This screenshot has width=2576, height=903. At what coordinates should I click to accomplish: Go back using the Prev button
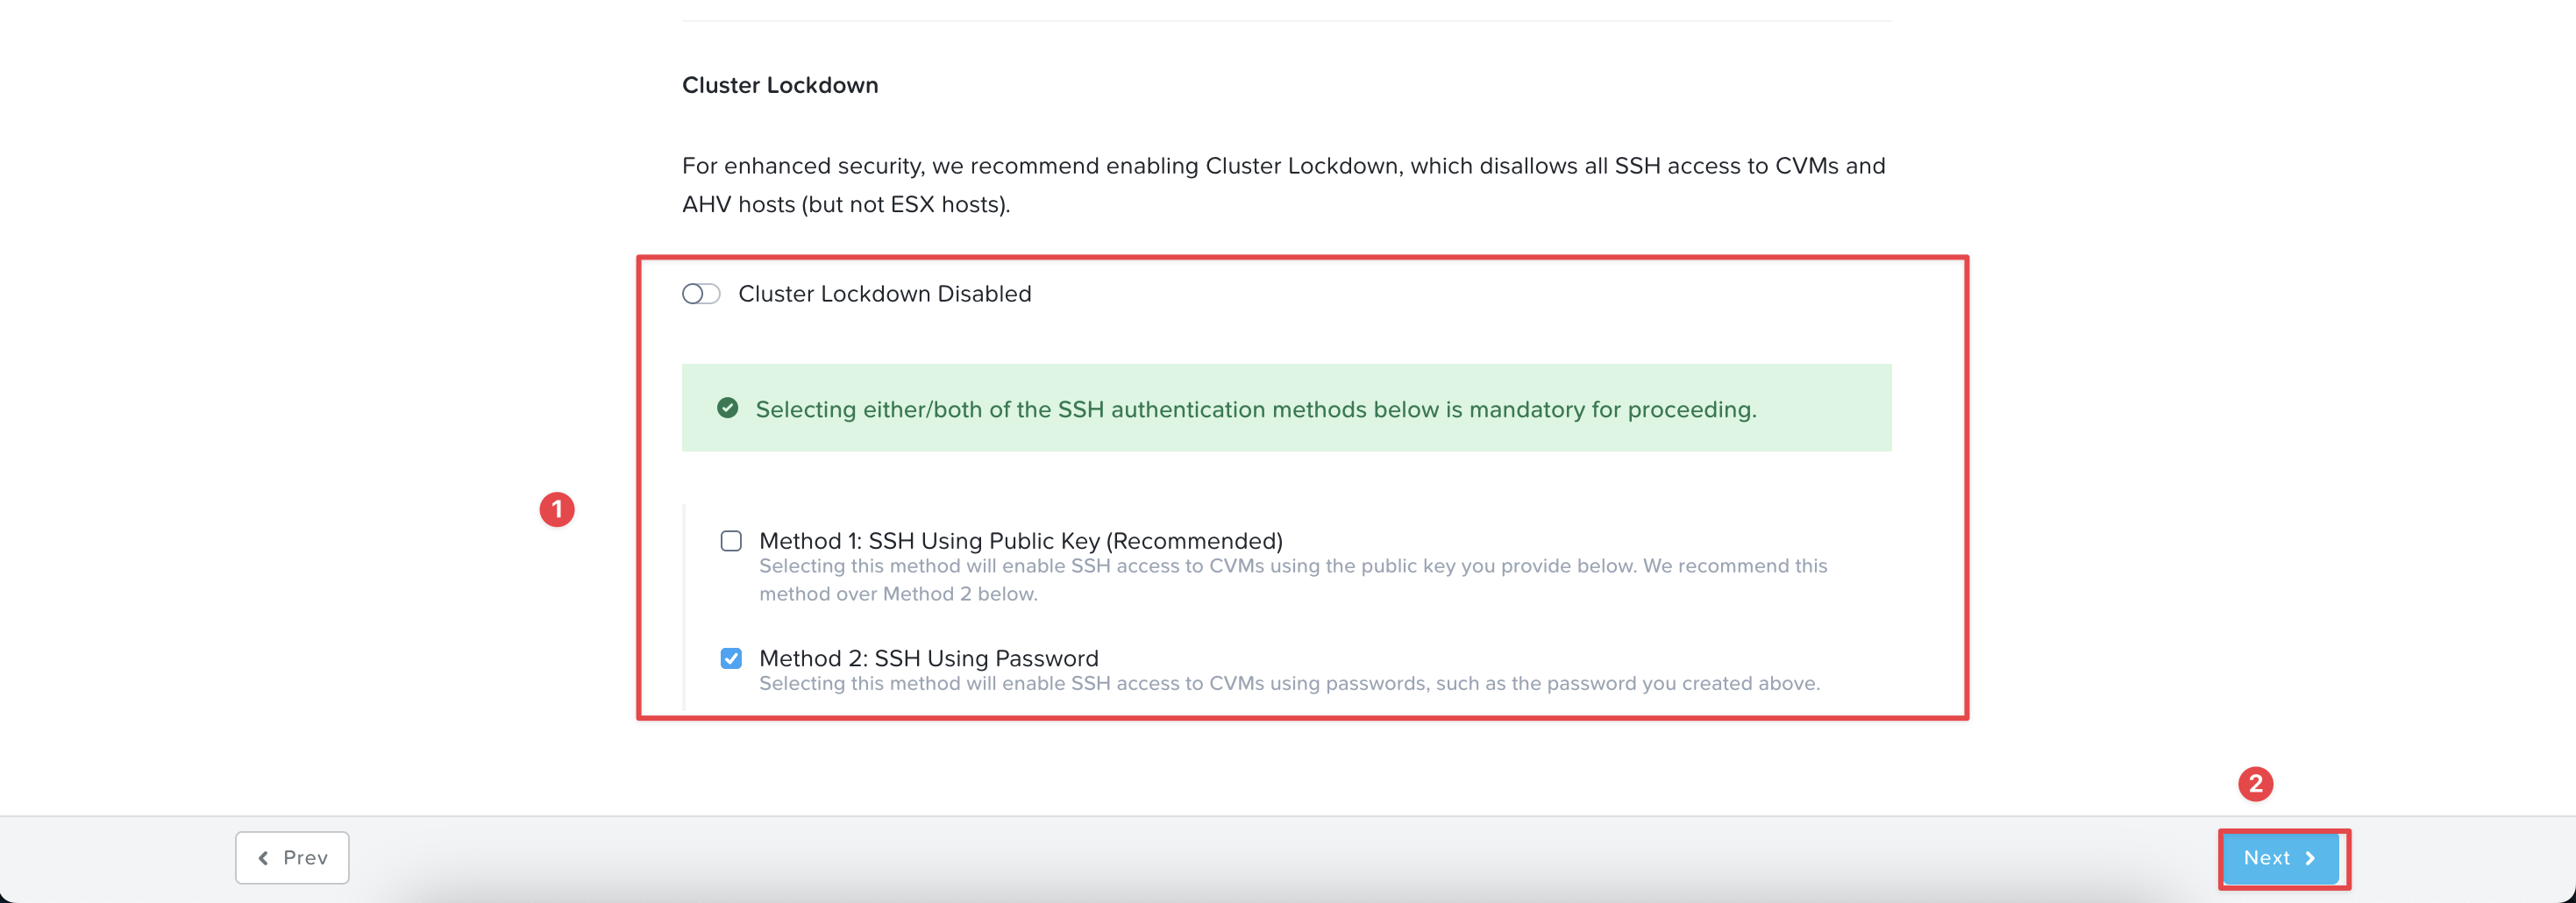pos(292,858)
